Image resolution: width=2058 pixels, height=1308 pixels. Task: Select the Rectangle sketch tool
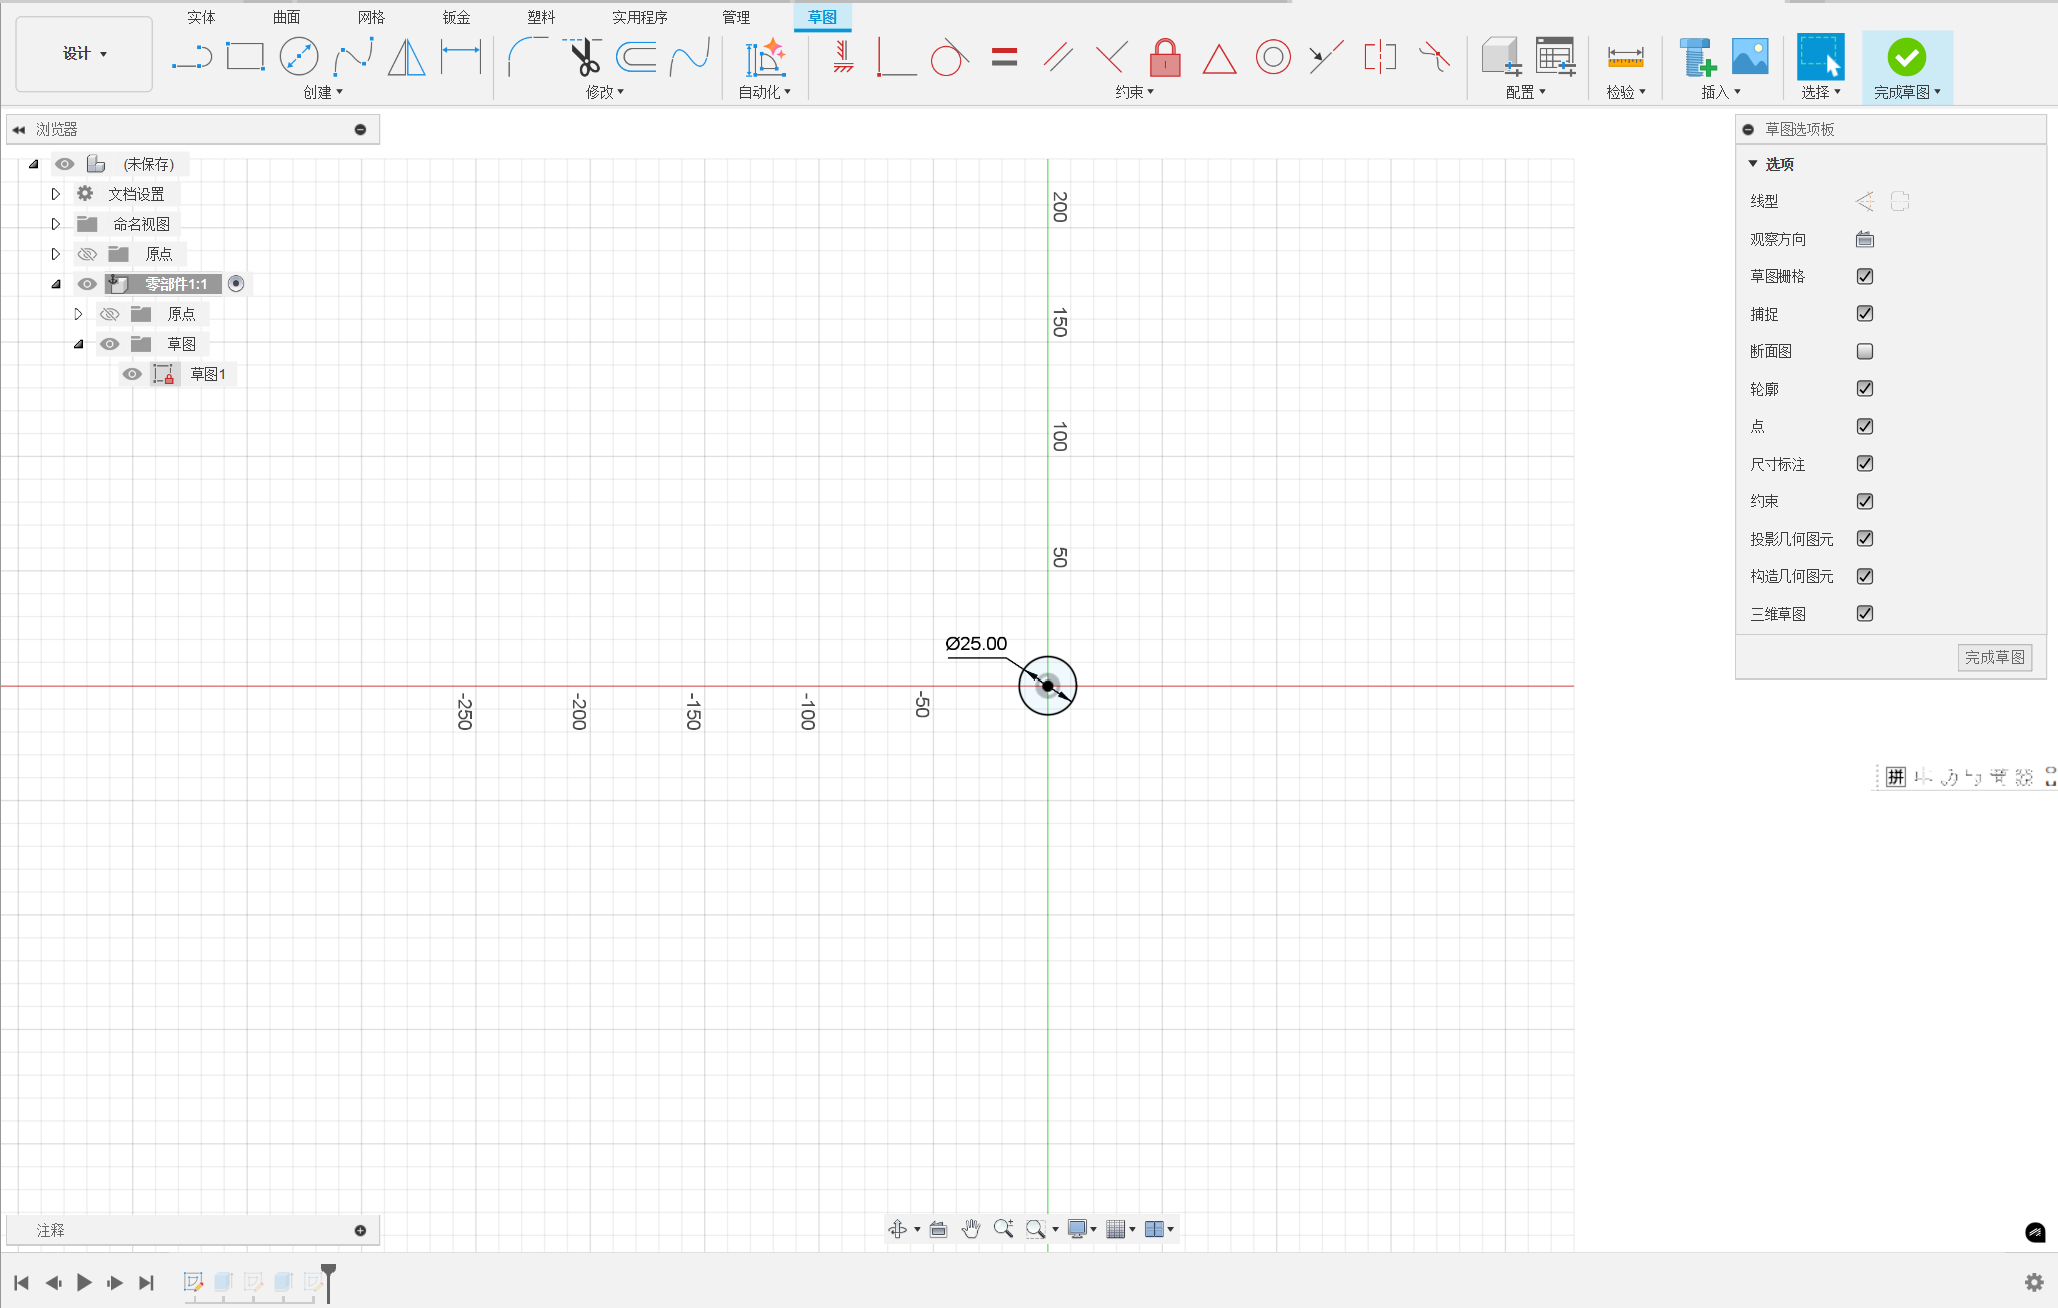[245, 57]
